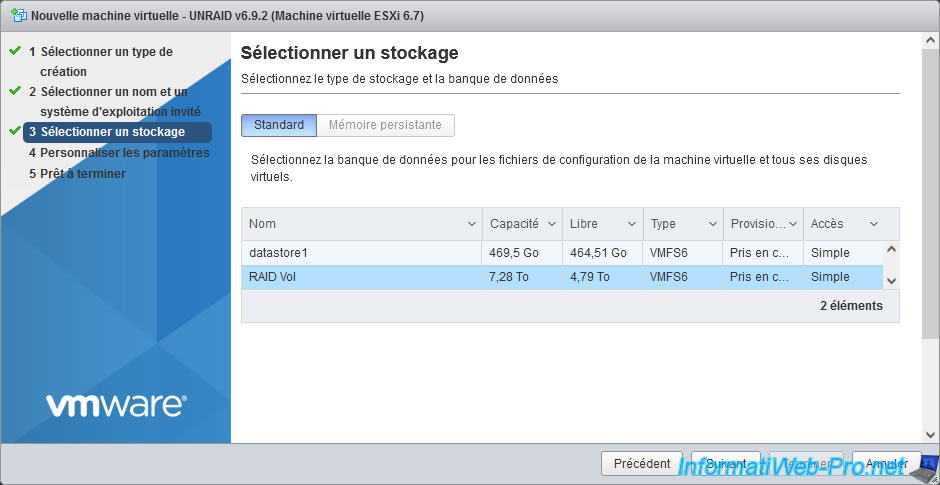940x485 pixels.
Task: Open the Type column dropdown arrow
Action: tap(713, 224)
